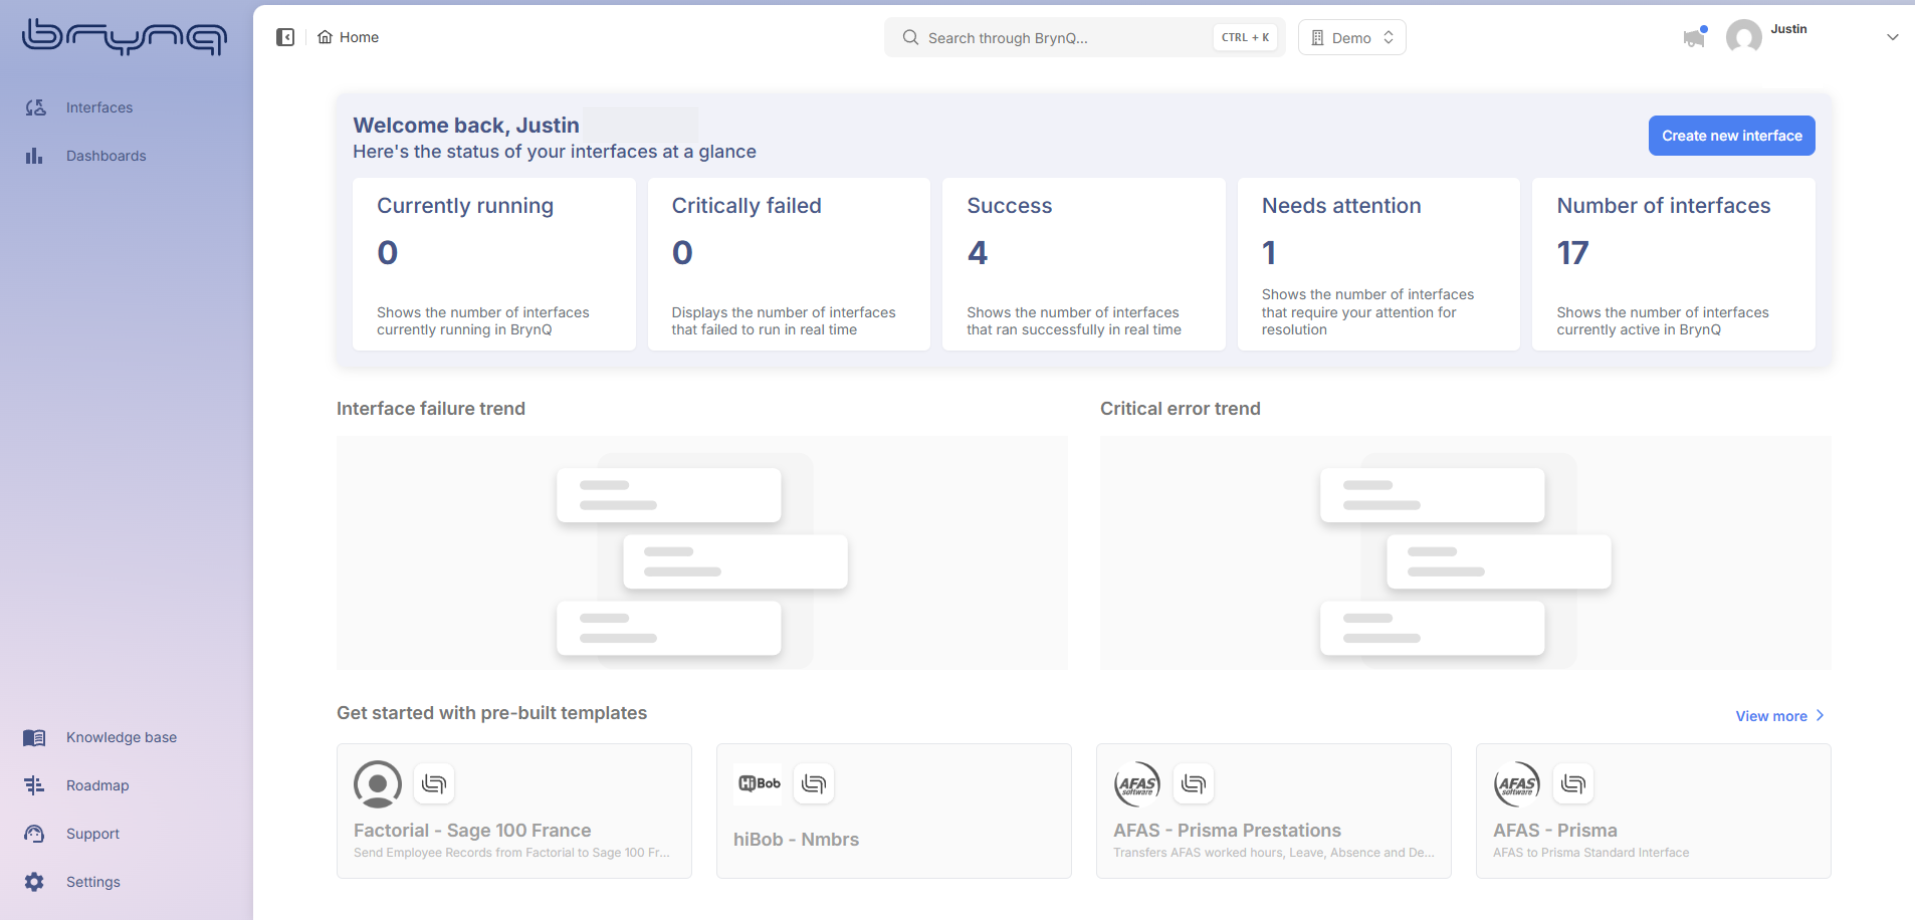The width and height of the screenshot is (1915, 921).
Task: Click the Interfaces sidebar icon
Action: click(x=35, y=108)
